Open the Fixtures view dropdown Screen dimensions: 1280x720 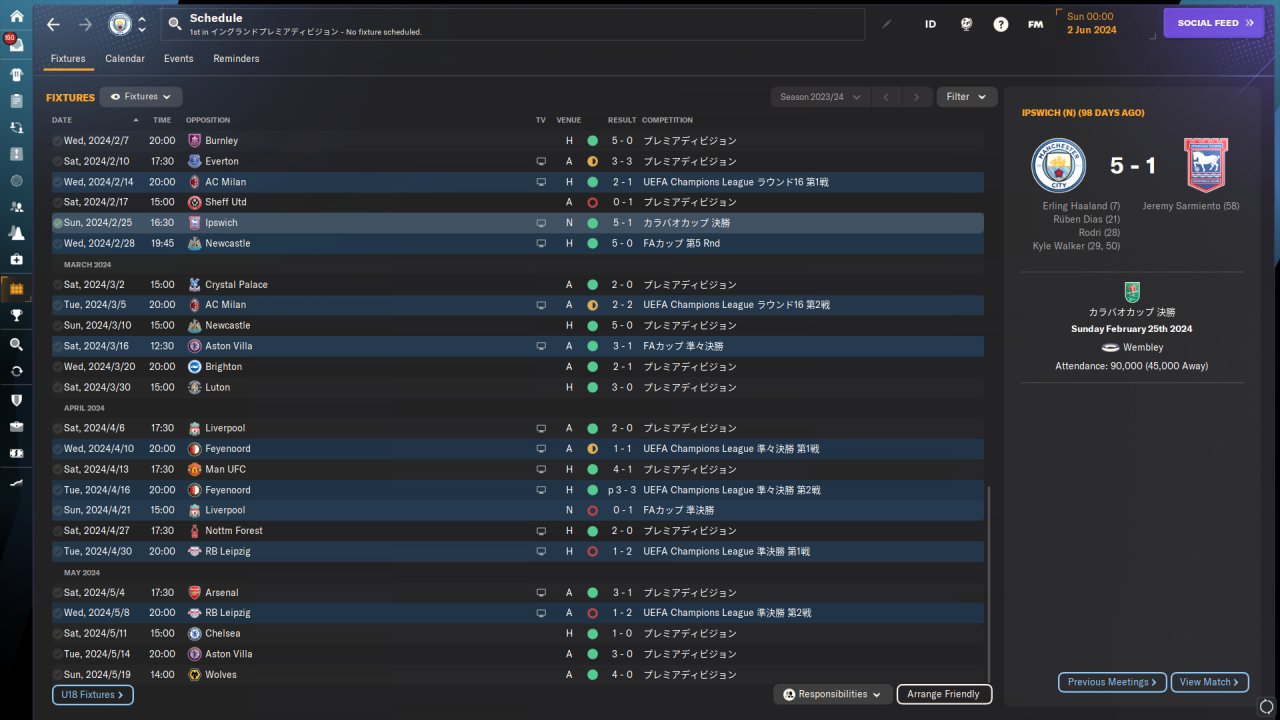pyautogui.click(x=140, y=97)
